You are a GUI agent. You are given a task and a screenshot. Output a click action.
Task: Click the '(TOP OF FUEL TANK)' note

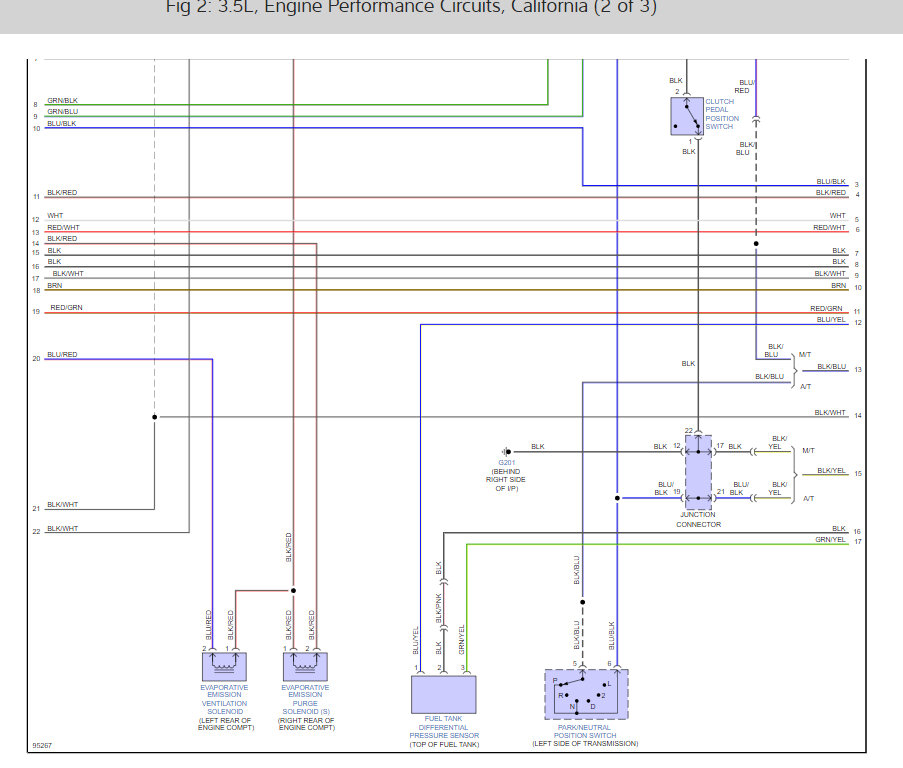(x=444, y=744)
